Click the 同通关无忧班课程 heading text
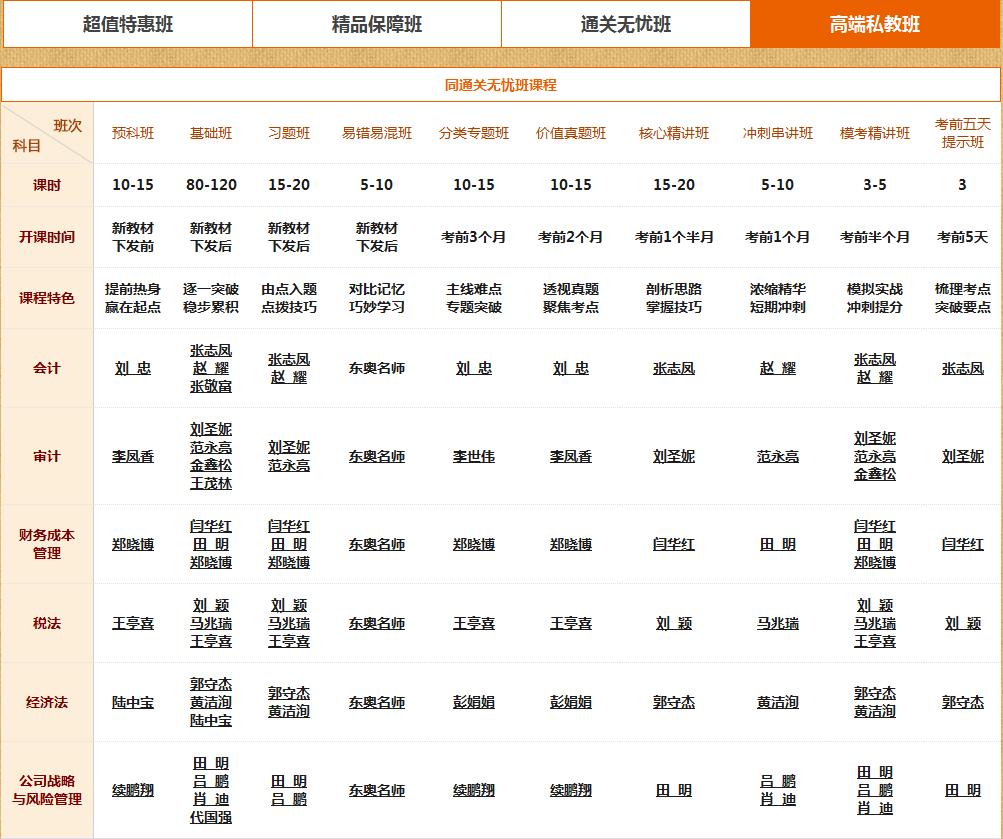Image resolution: width=1003 pixels, height=839 pixels. [500, 85]
